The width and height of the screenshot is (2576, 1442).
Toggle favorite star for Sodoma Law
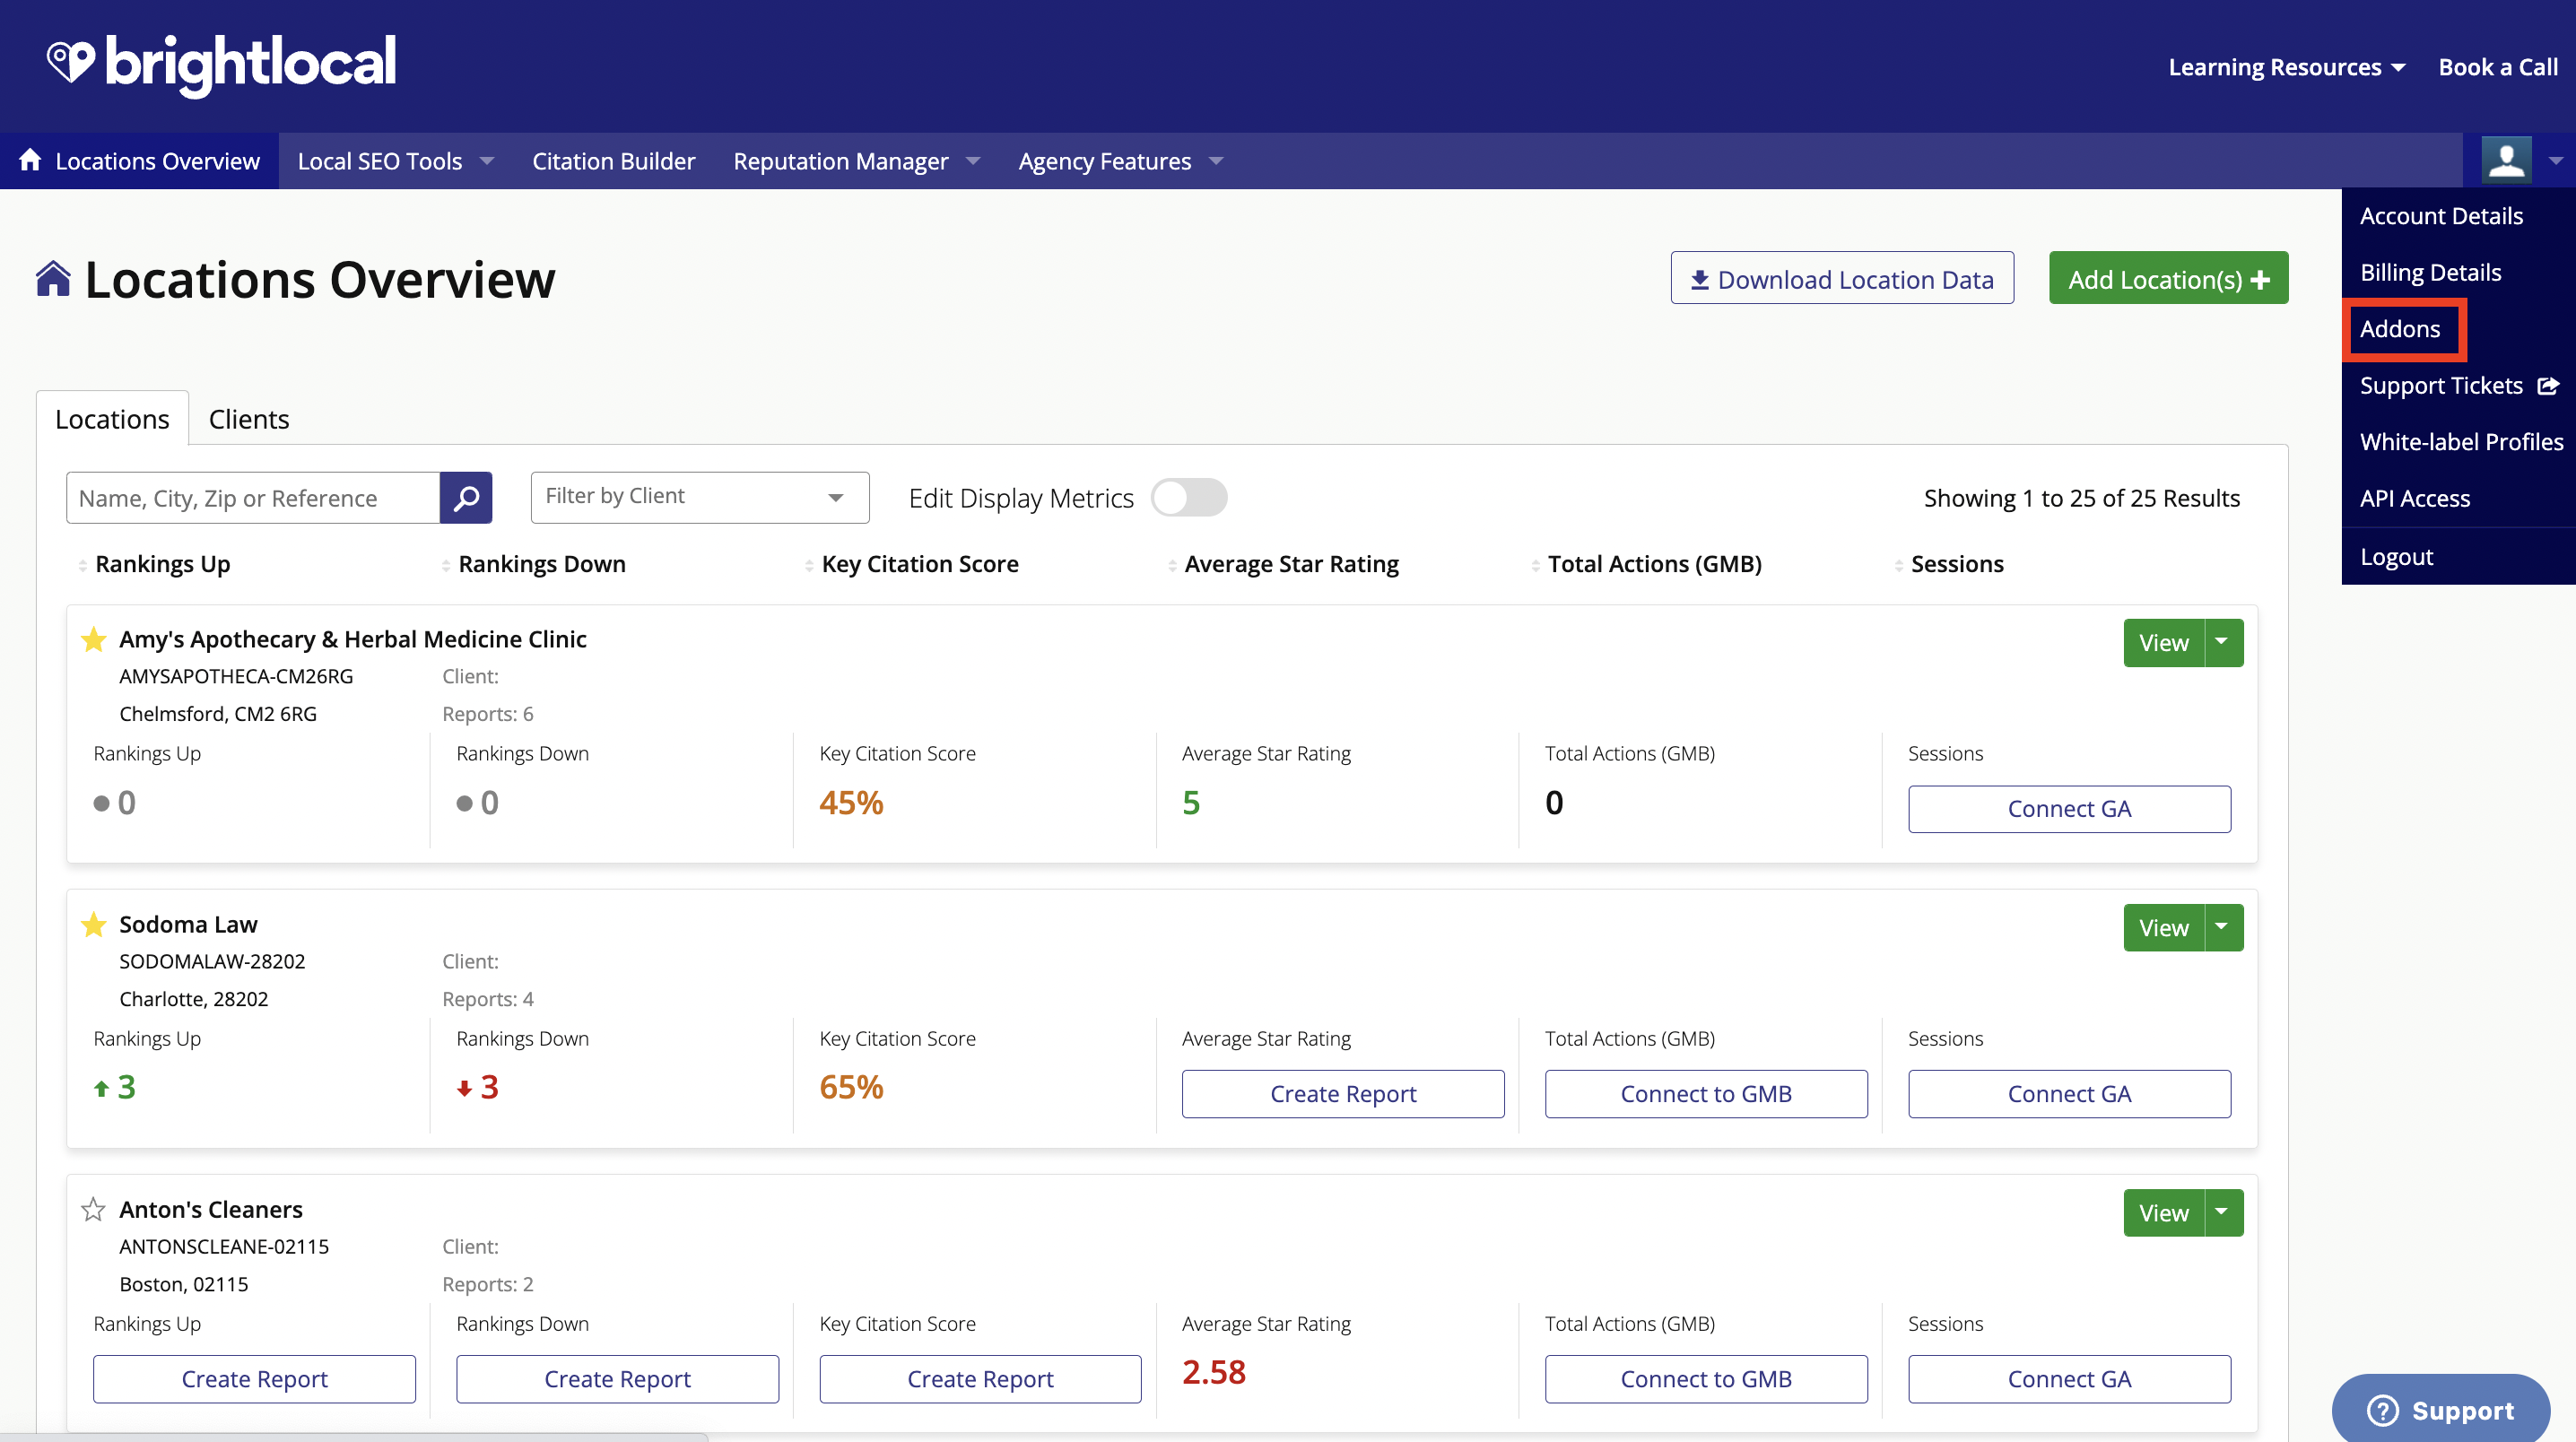pyautogui.click(x=94, y=924)
